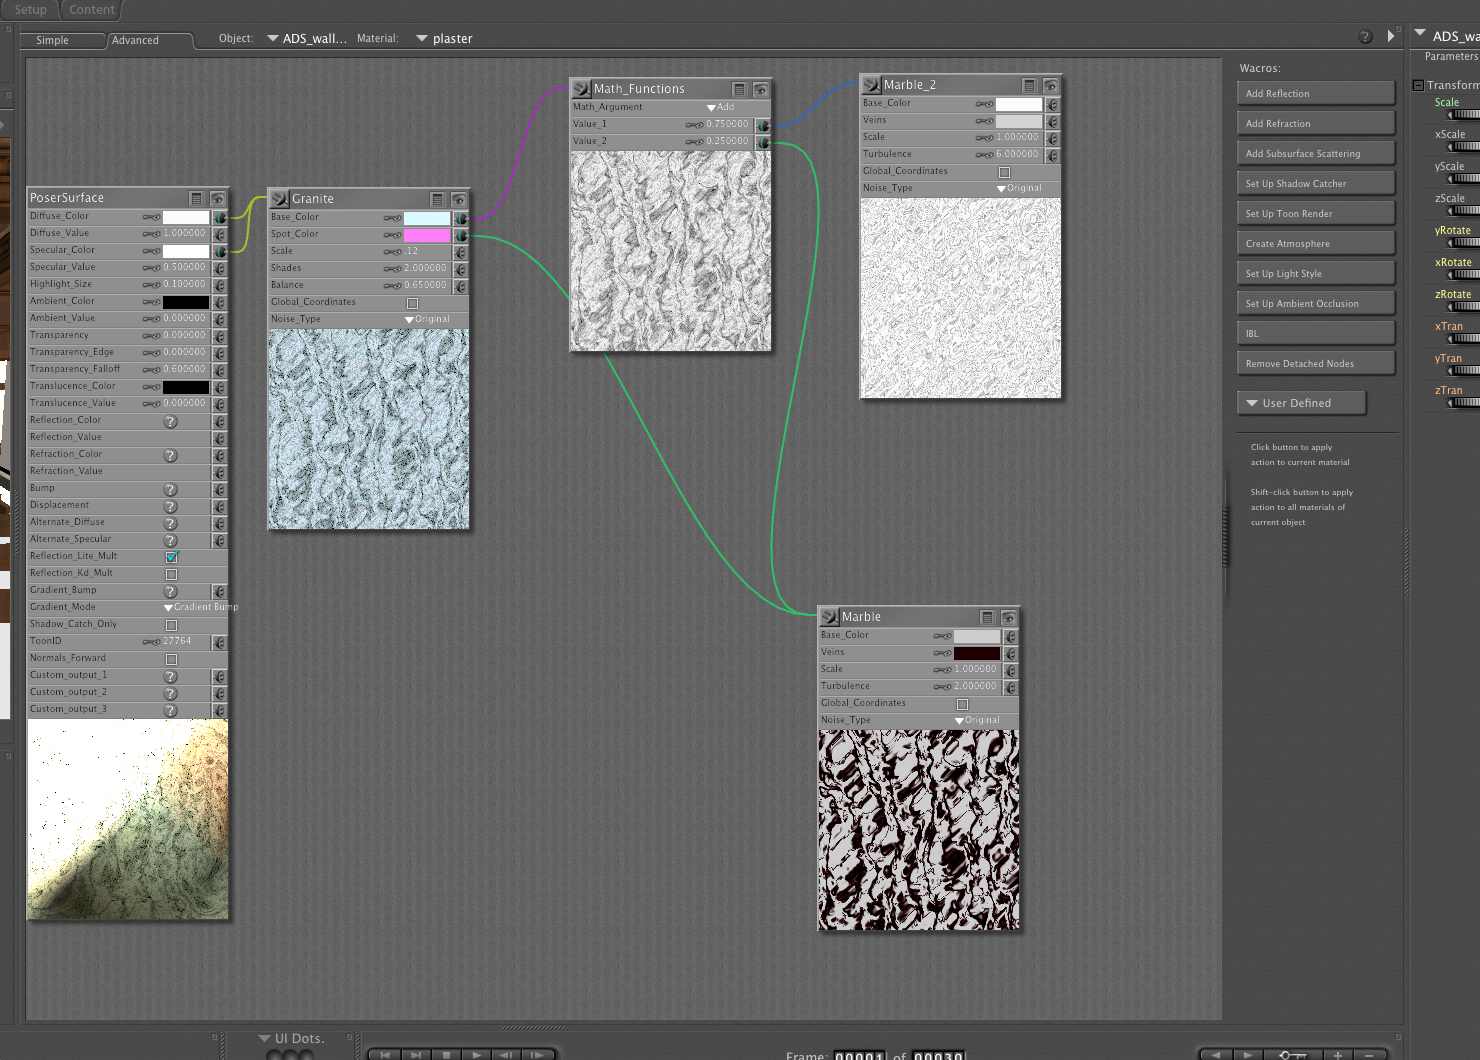Click the Math_Functions node output plug icon
1480x1060 pixels.
tap(581, 89)
